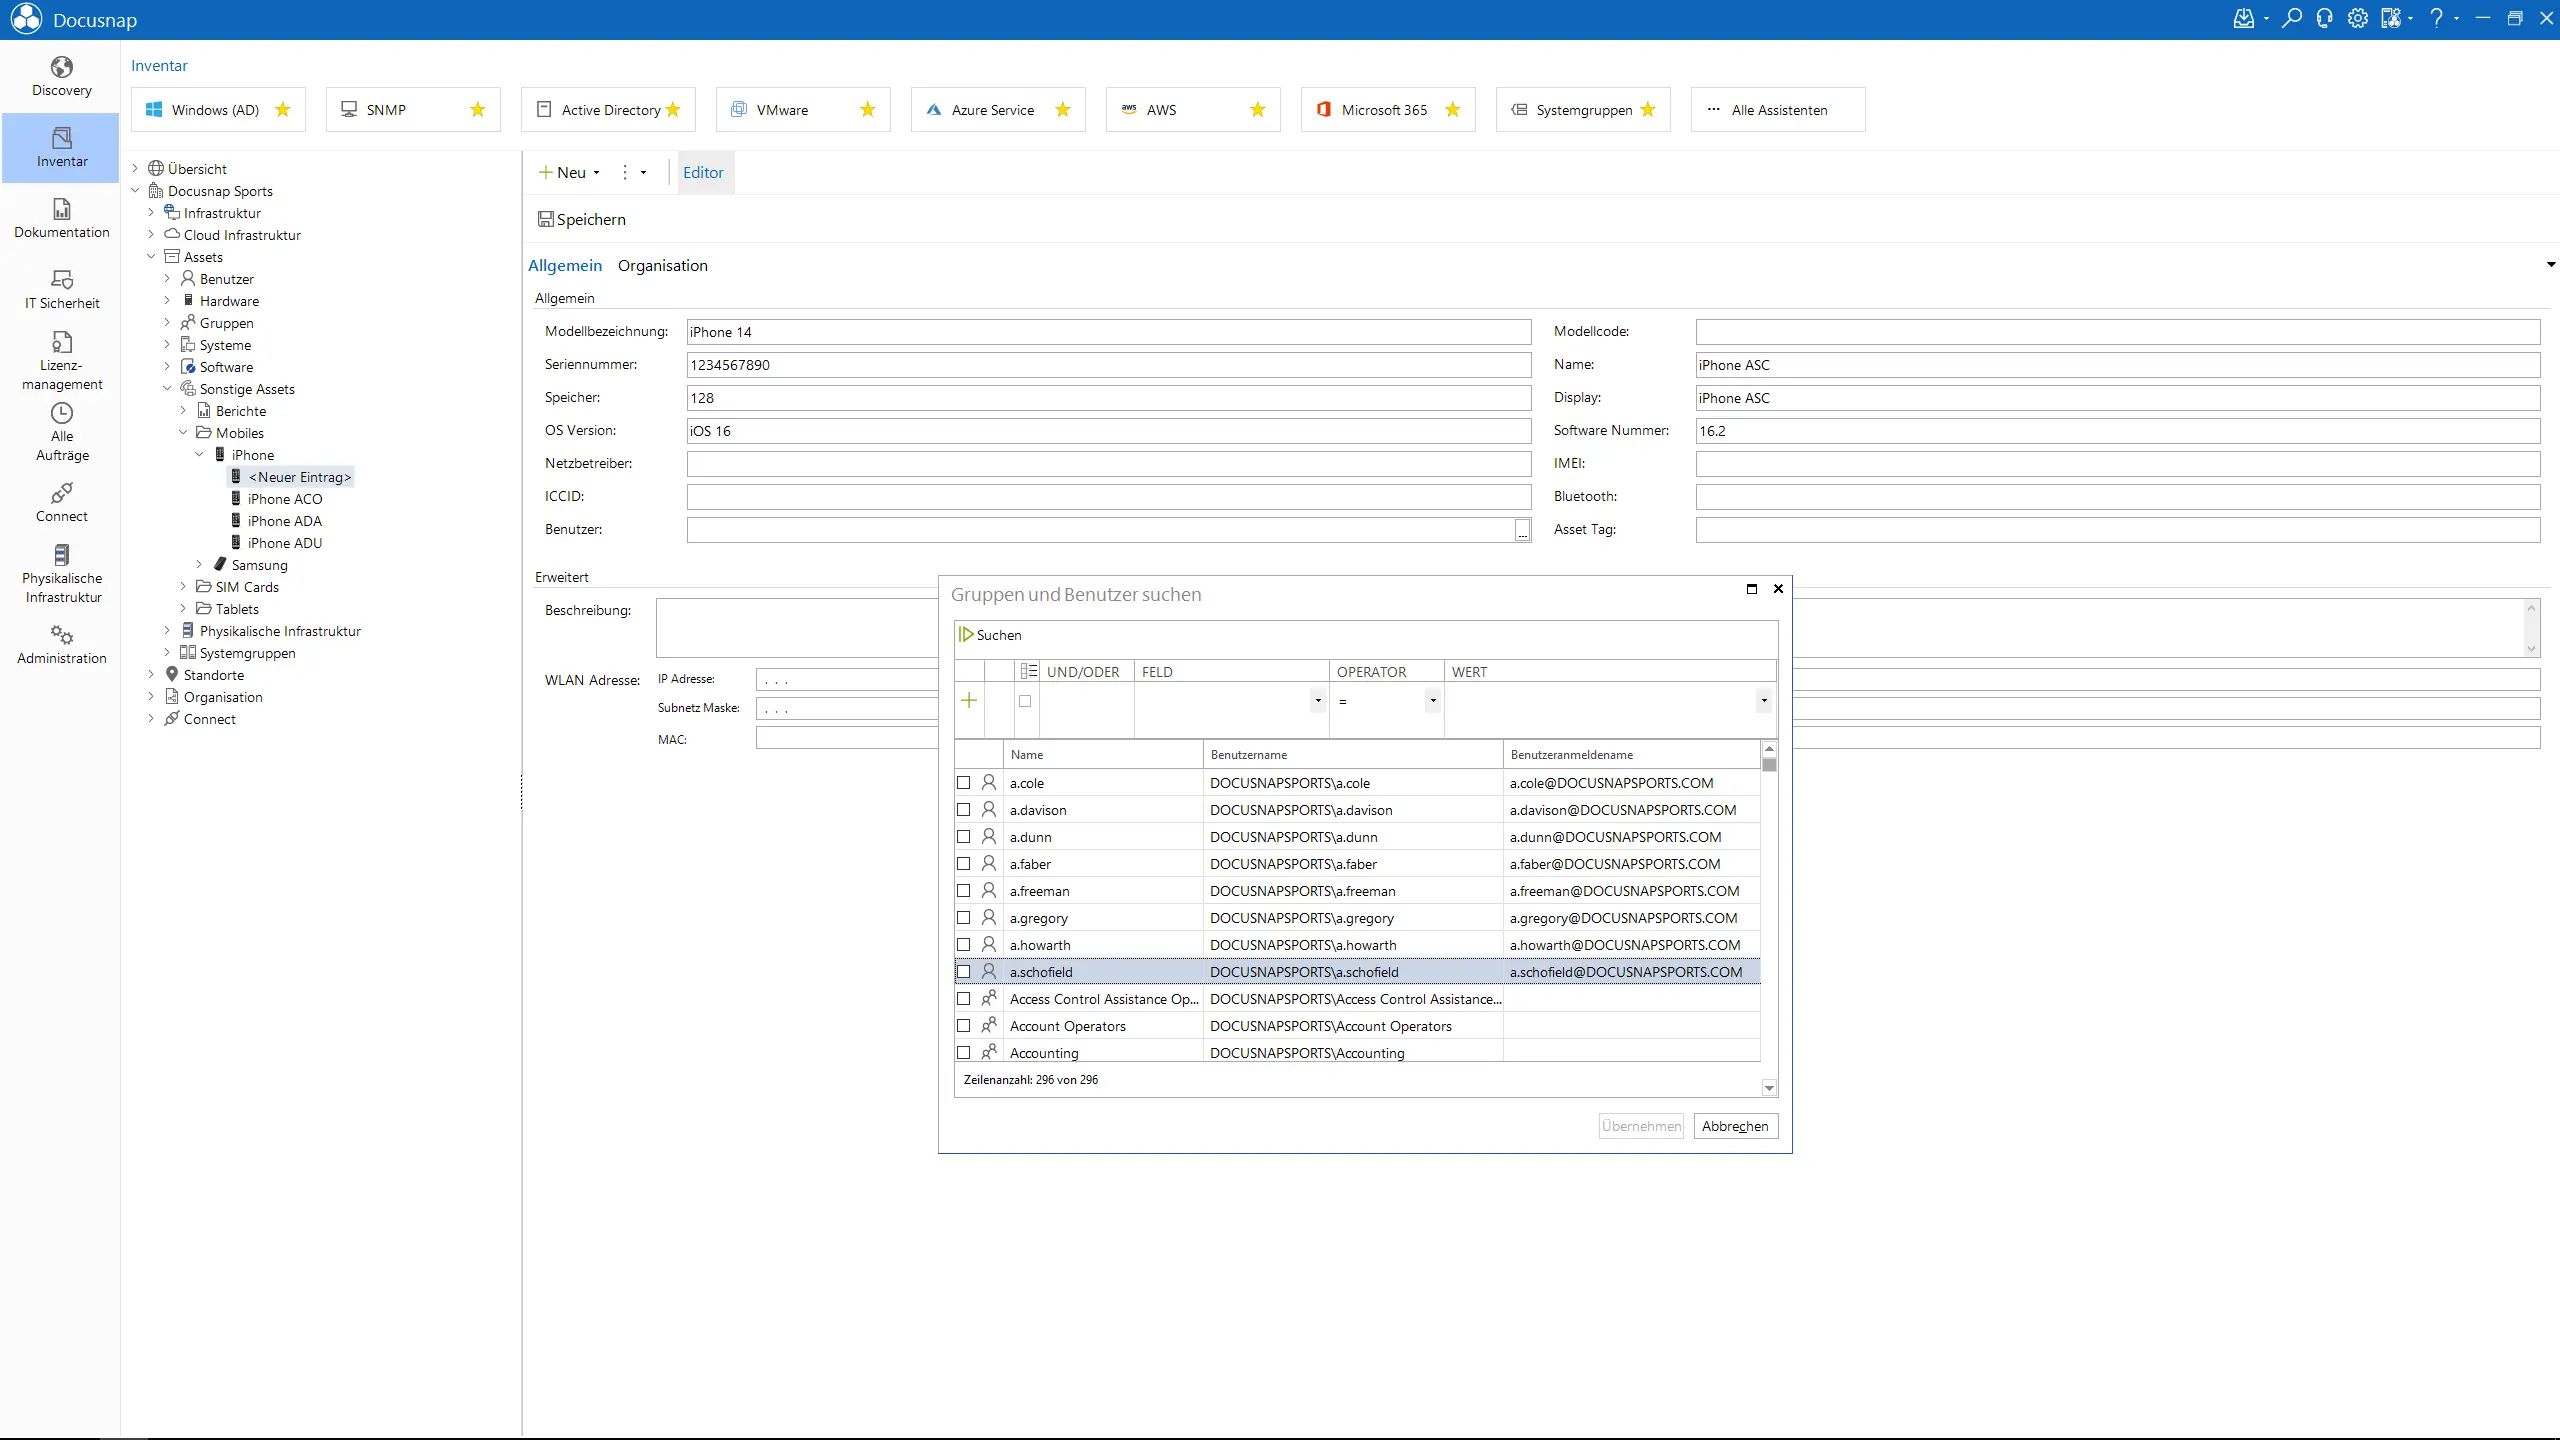Screen dimensions: 2560x1440
Task: Open Alle Assistenten wizards list
Action: 1778,110
